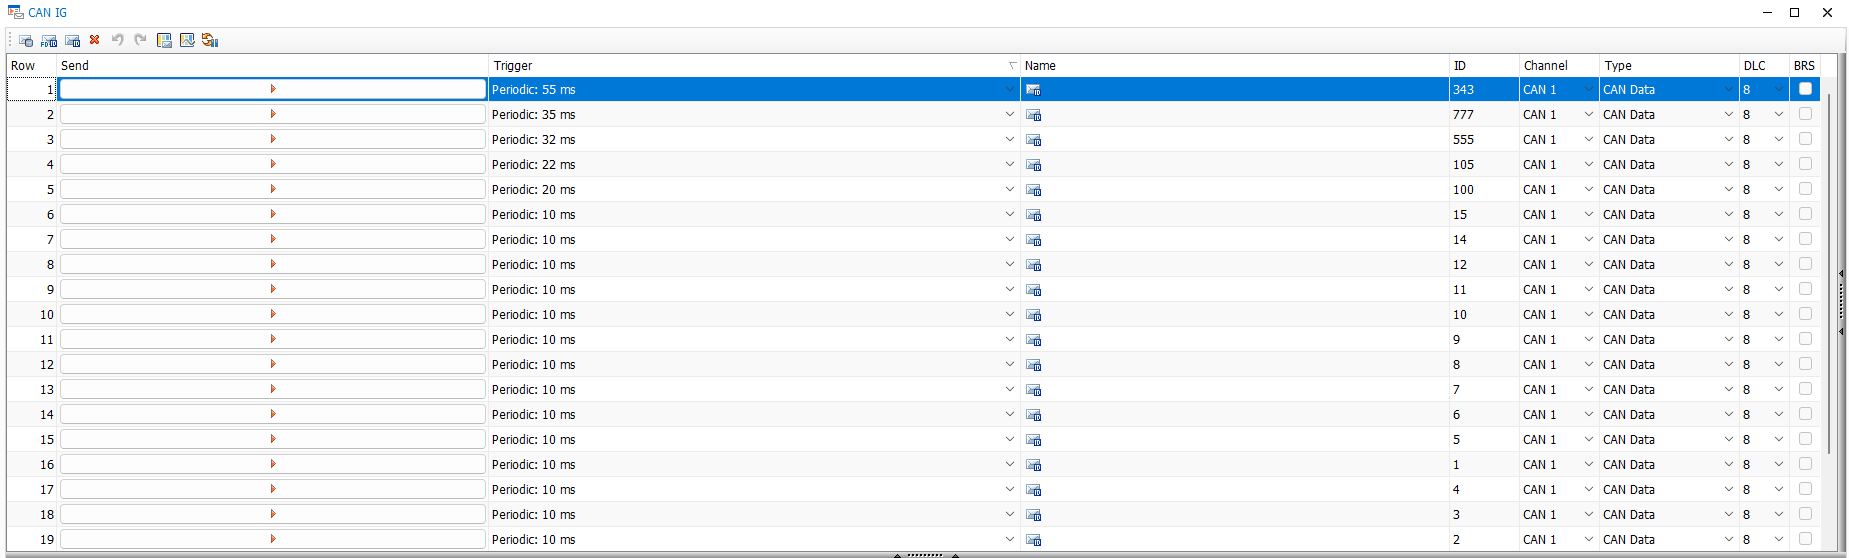The width and height of the screenshot is (1849, 558).
Task: Enable BRS checkbox for row 1
Action: tap(1805, 89)
